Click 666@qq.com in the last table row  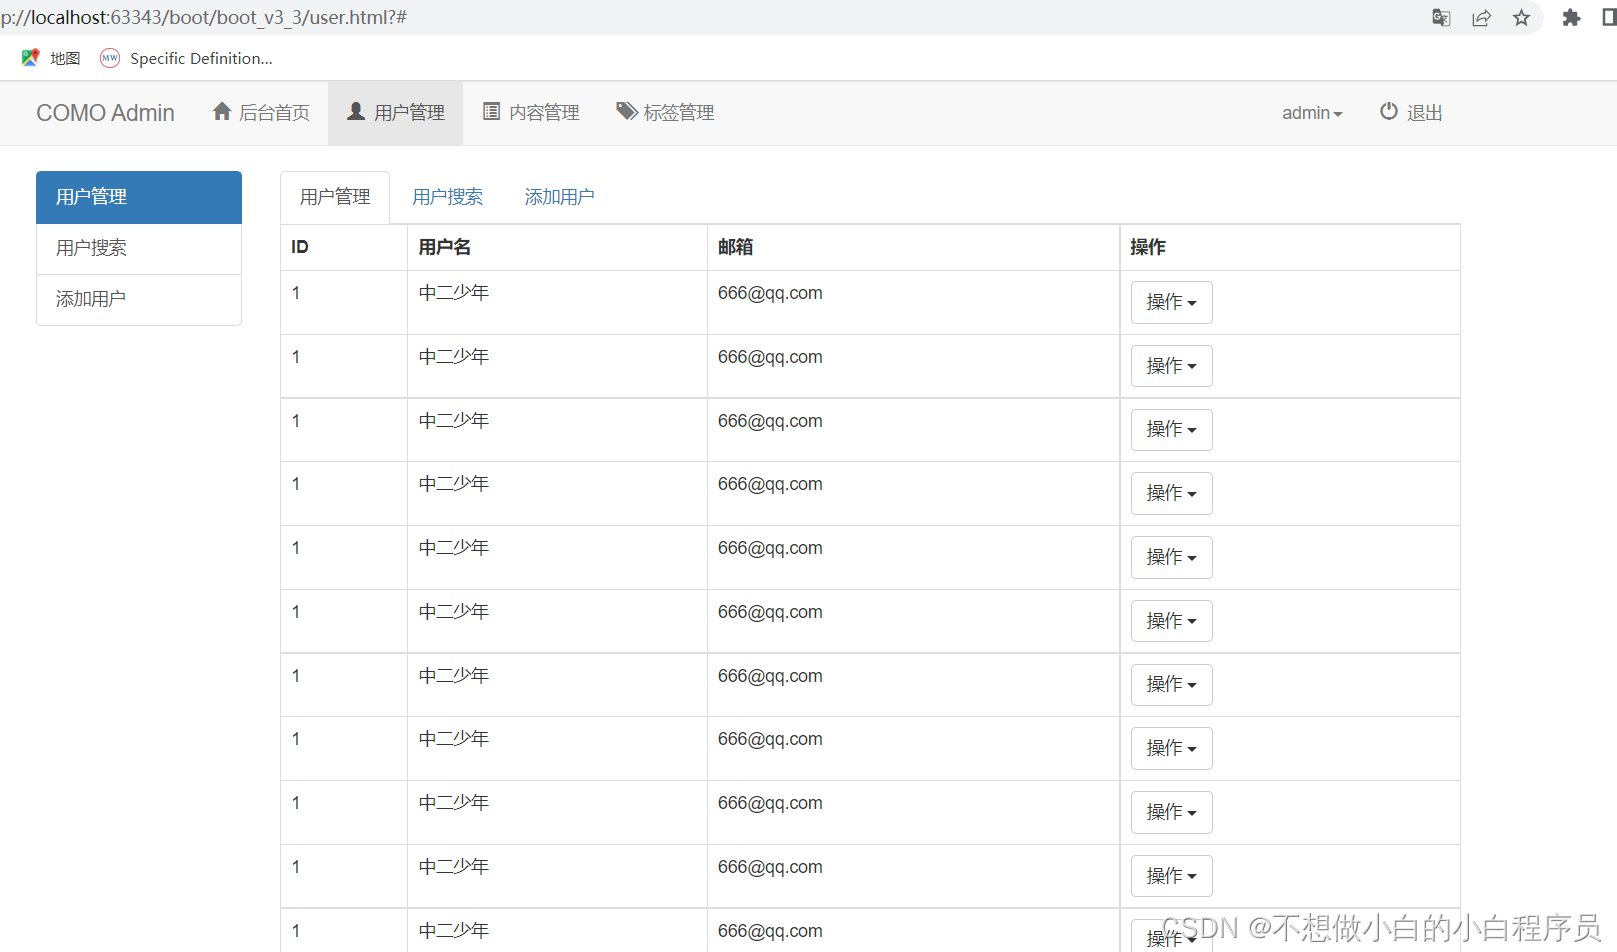point(770,931)
